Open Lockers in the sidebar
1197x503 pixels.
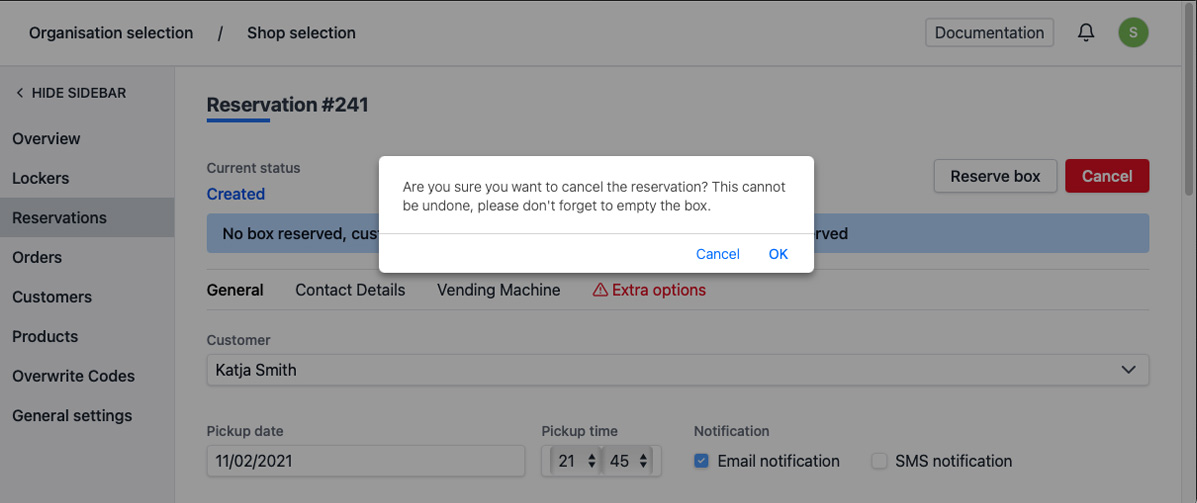[x=41, y=178]
